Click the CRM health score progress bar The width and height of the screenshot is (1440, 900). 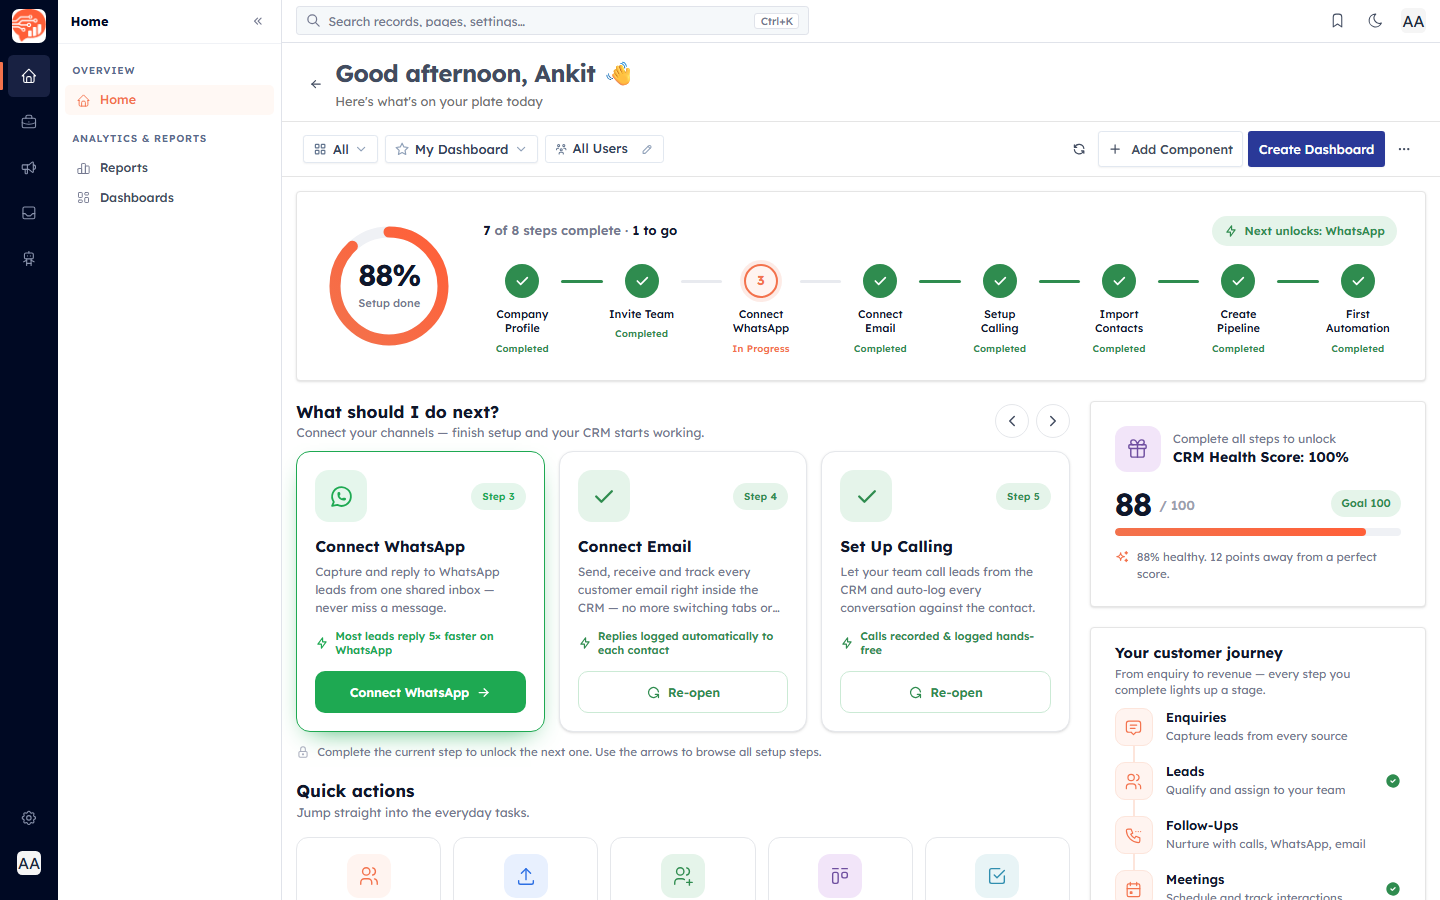(x=1258, y=532)
